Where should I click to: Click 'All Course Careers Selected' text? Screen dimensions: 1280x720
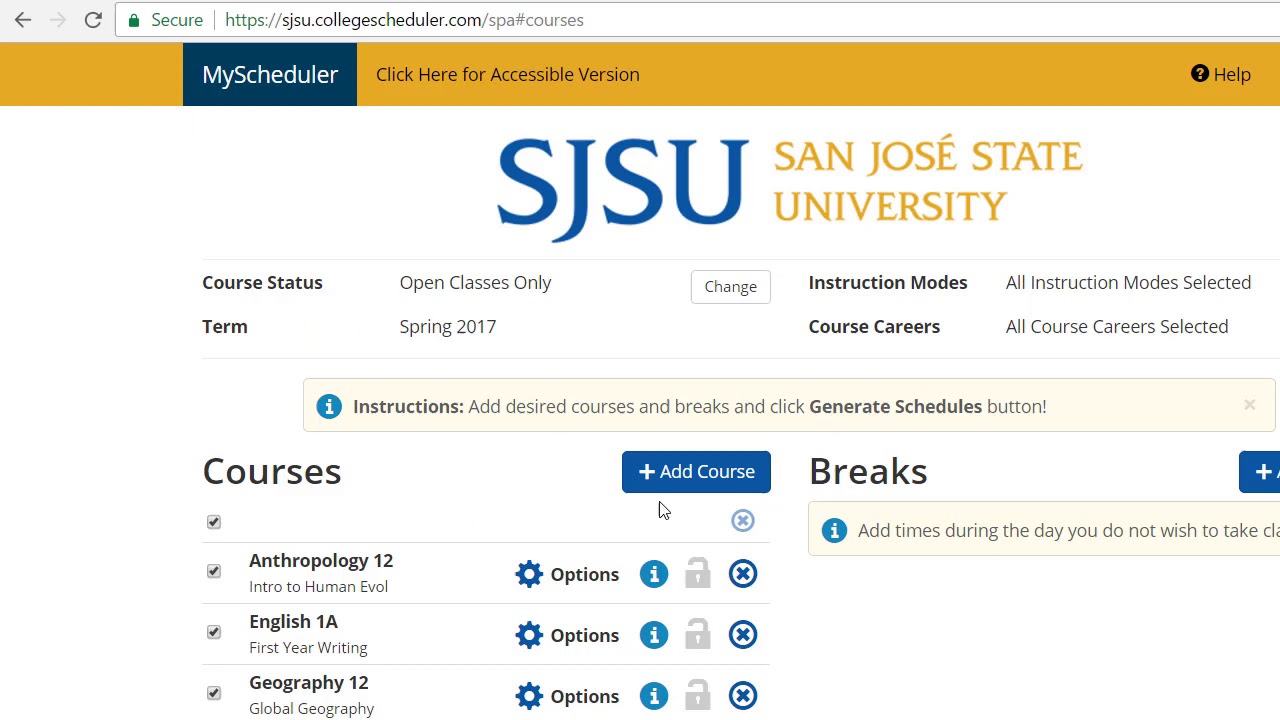click(1117, 326)
